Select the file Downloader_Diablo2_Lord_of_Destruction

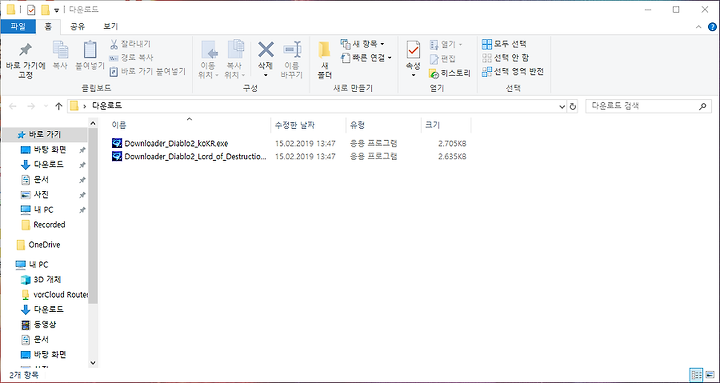coord(189,157)
